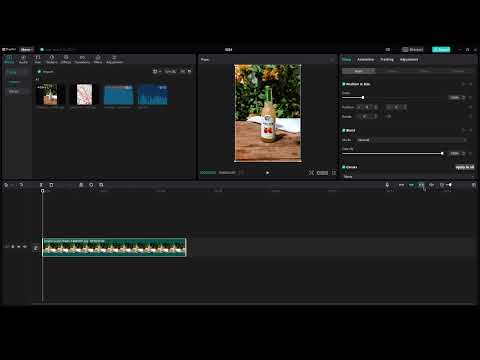480x360 pixels.
Task: Switch to the Animation tab
Action: click(365, 59)
